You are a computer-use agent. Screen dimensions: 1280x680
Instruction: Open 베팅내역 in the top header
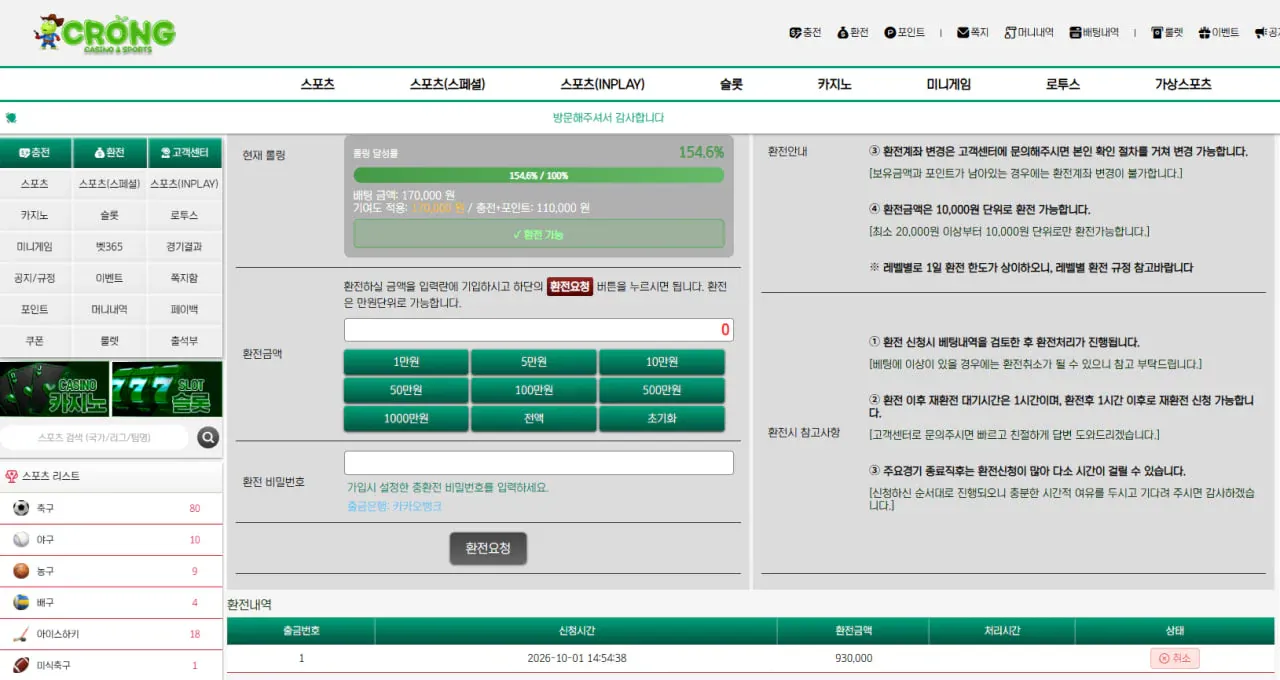coord(1094,32)
